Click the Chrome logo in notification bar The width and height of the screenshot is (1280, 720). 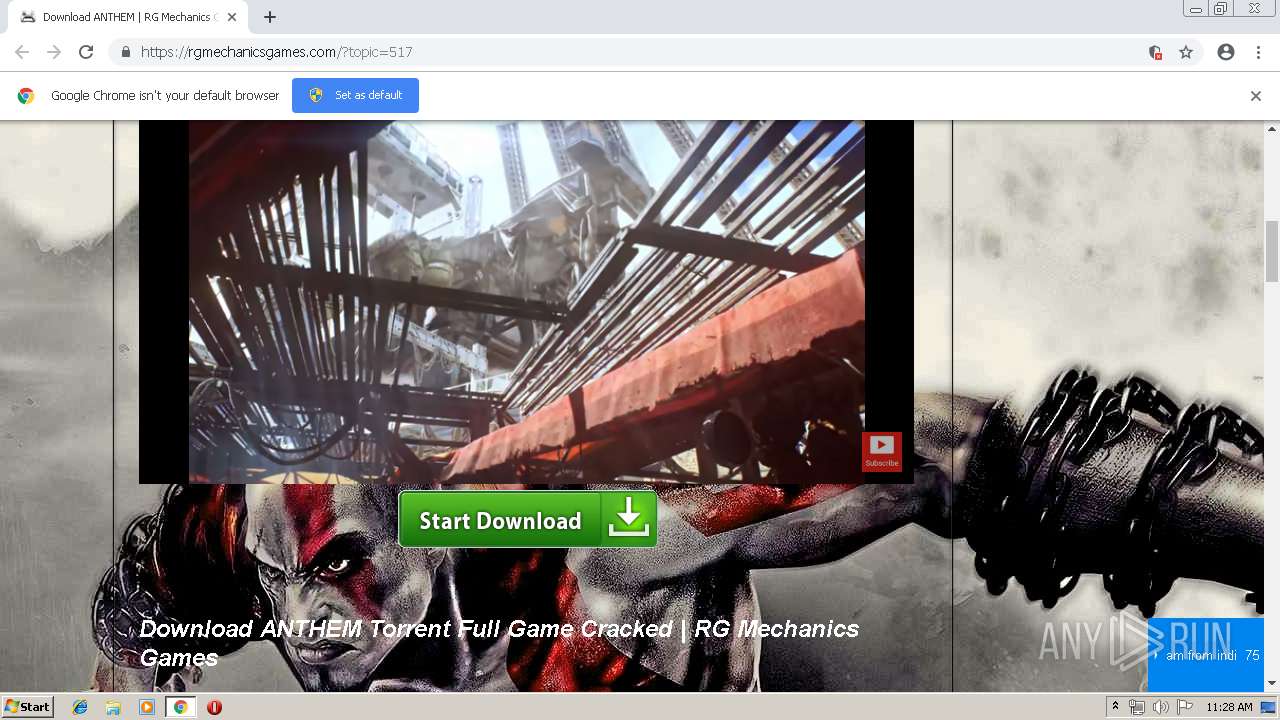tap(26, 96)
